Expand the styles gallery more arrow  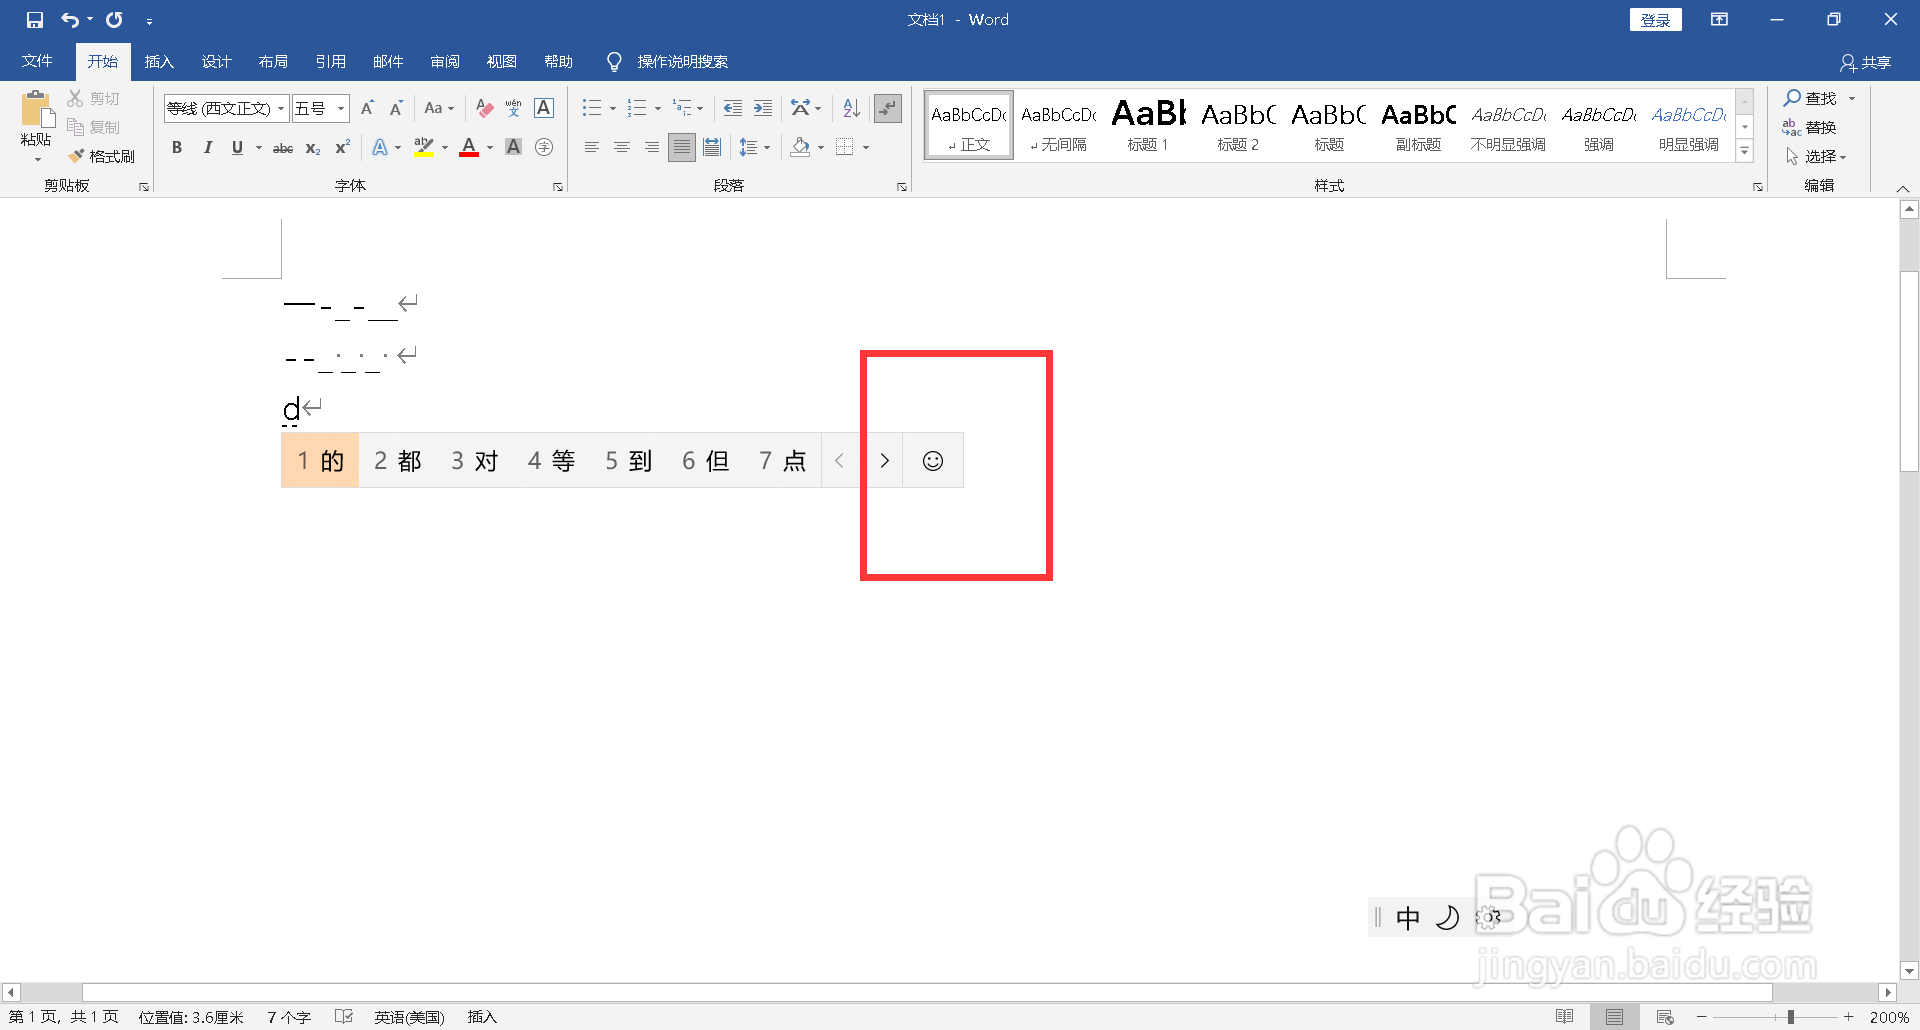pyautogui.click(x=1745, y=152)
